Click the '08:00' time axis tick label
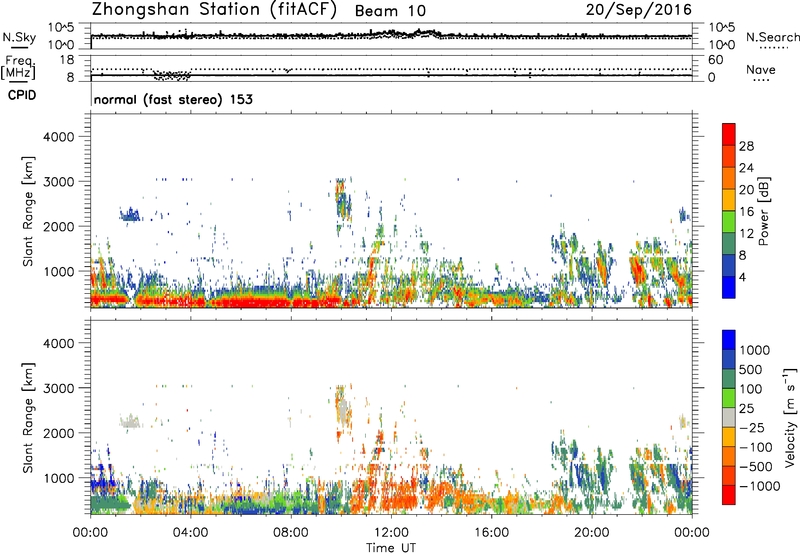The height and width of the screenshot is (554, 800). (x=291, y=533)
